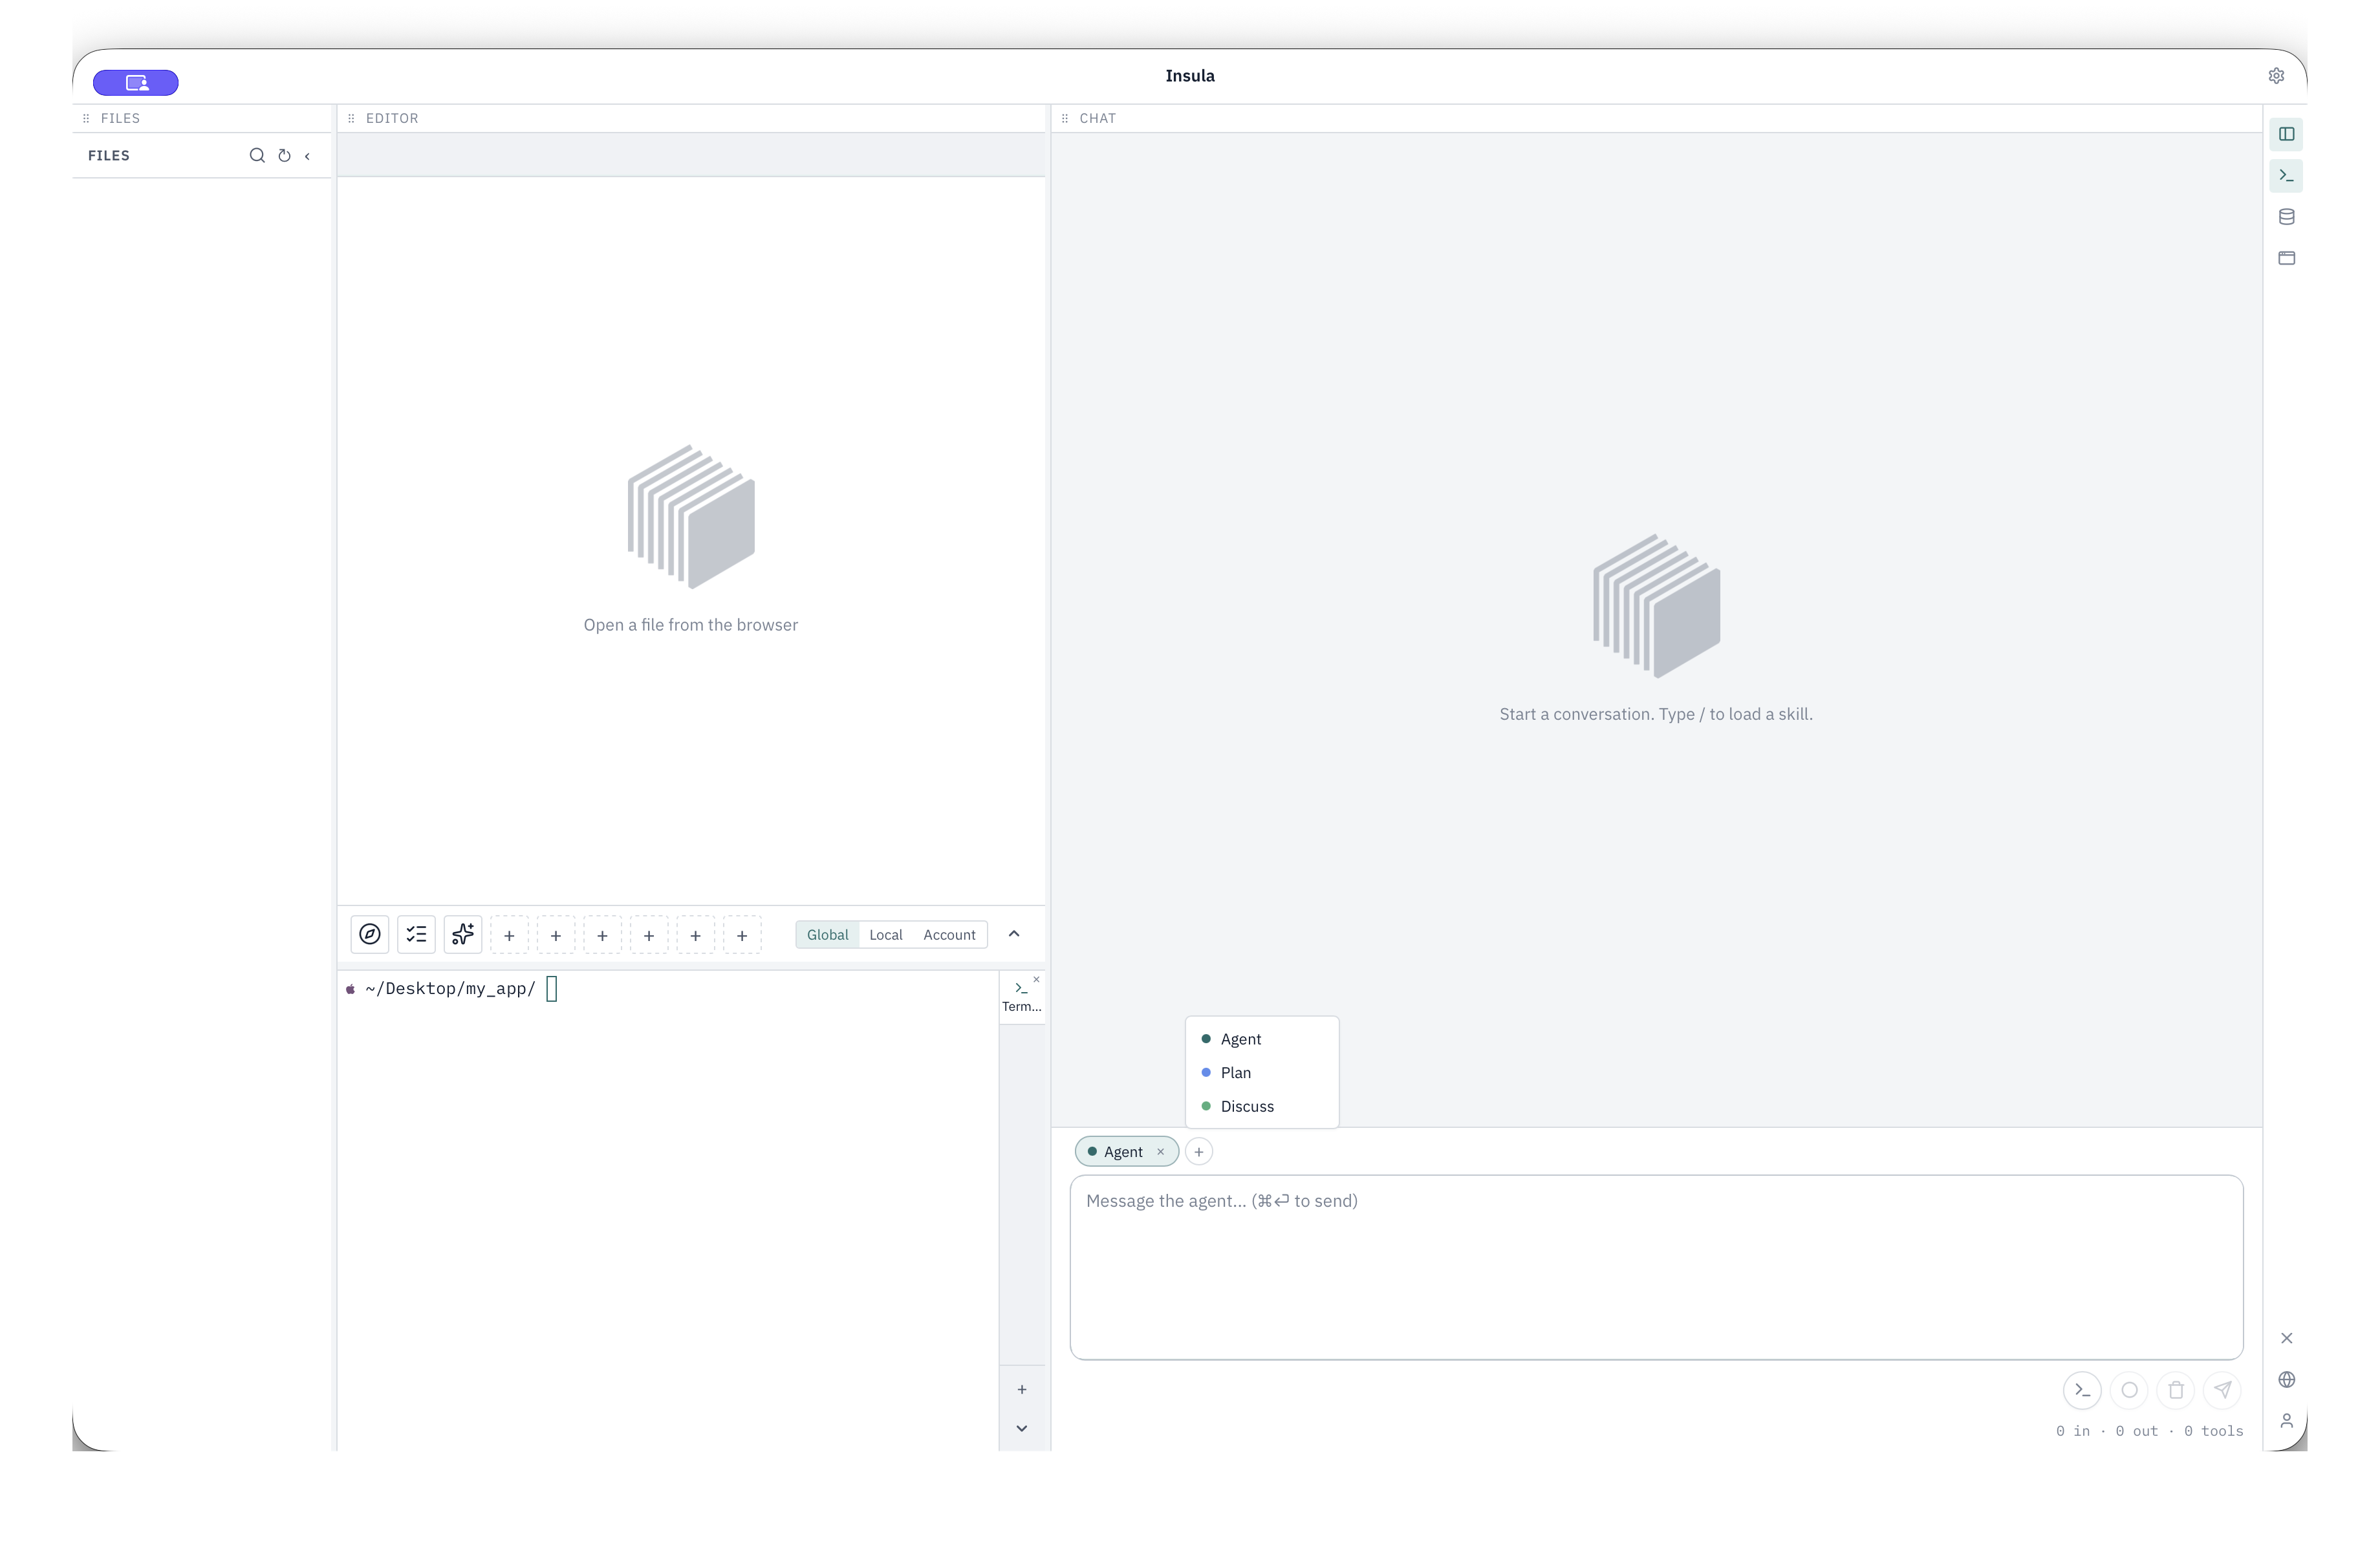
Task: Open the database icon in the right sidebar
Action: point(2286,217)
